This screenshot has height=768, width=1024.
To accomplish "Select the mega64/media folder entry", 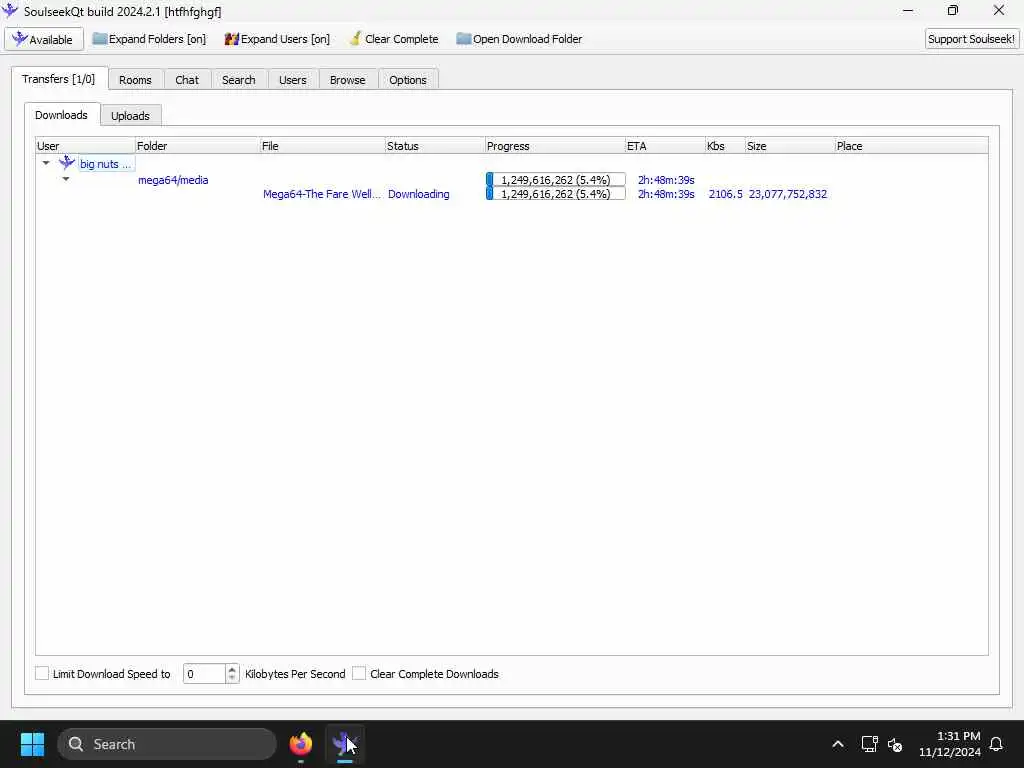I will (173, 180).
